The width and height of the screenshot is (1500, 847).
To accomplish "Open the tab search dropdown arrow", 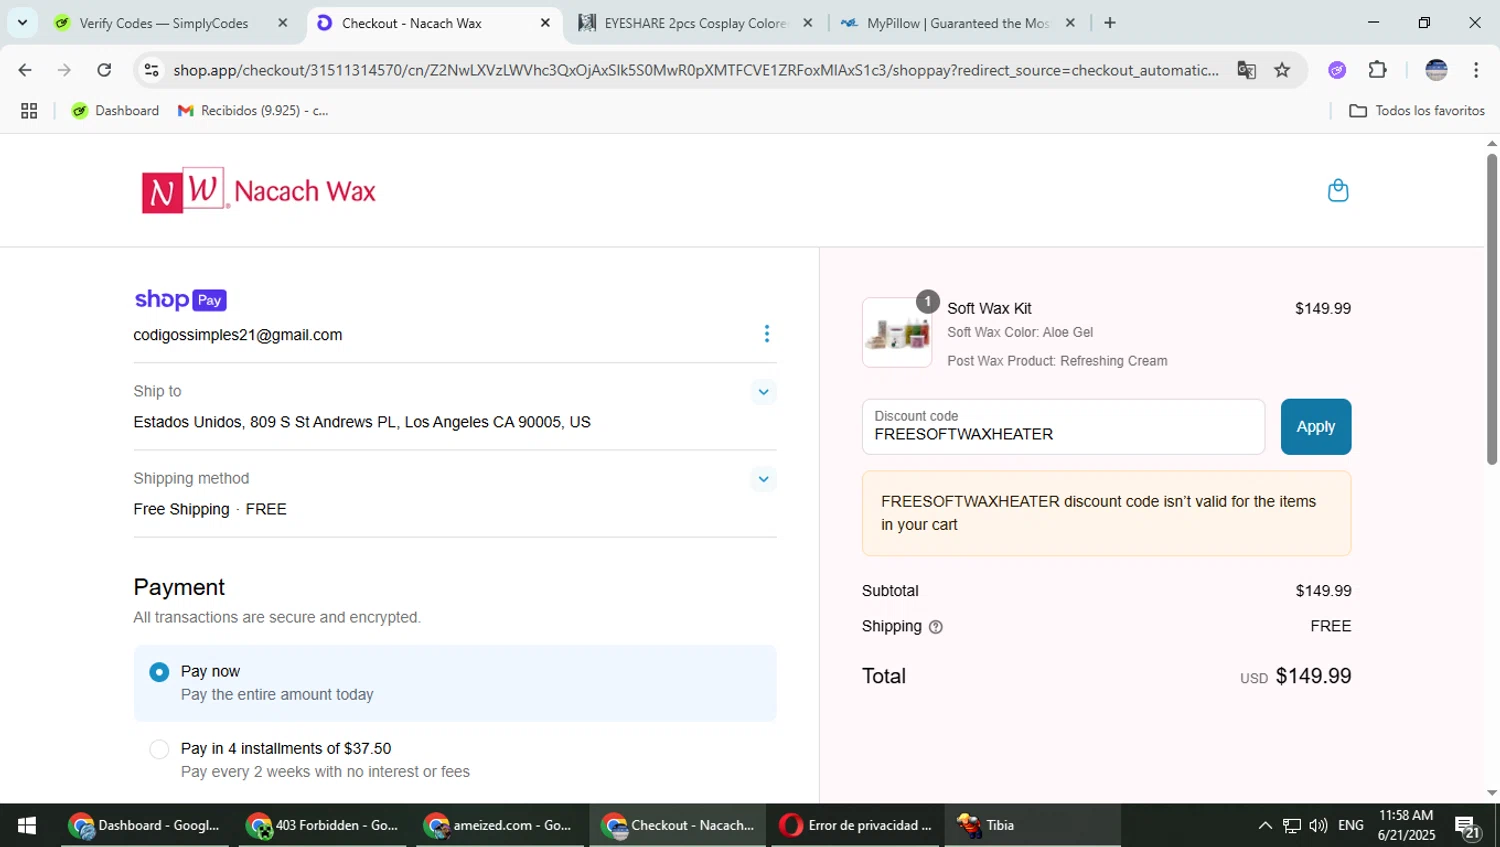I will 22,23.
